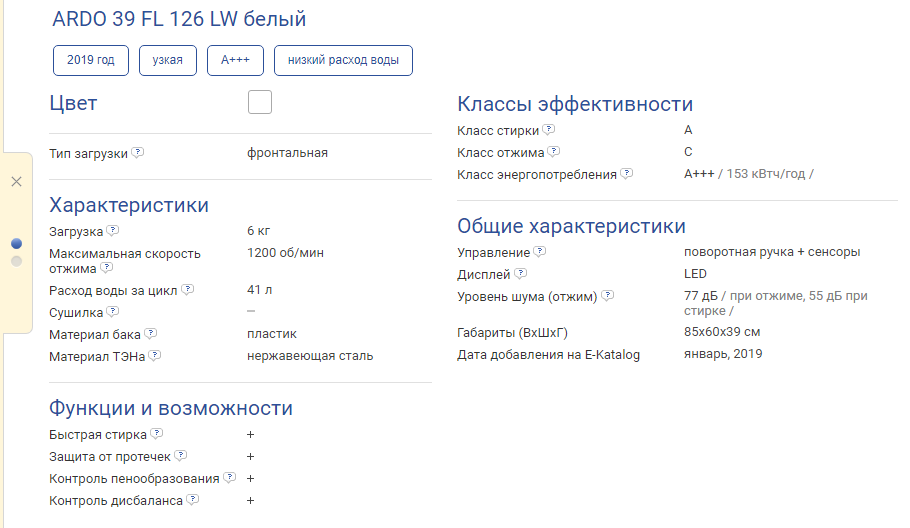
Task: Select the A+++ tag button
Action: pyautogui.click(x=235, y=60)
